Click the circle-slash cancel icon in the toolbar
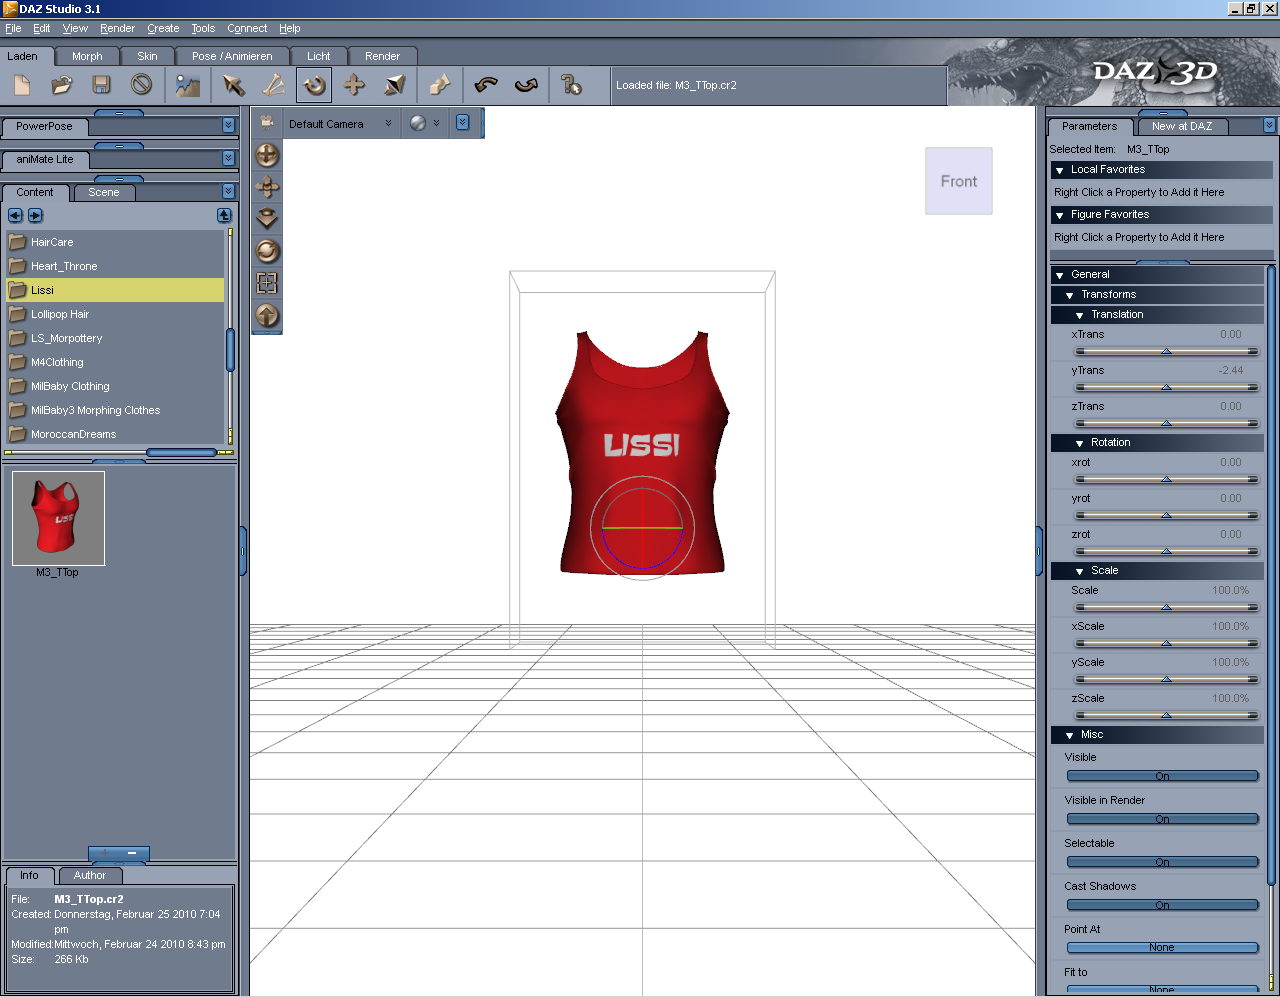The width and height of the screenshot is (1280, 997). [141, 85]
